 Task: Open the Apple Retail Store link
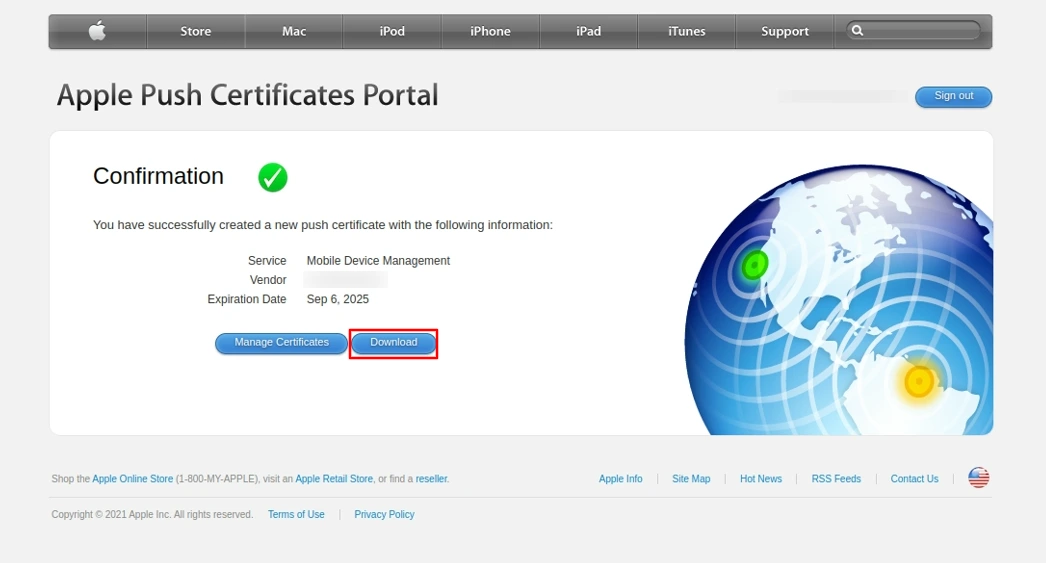coord(334,479)
